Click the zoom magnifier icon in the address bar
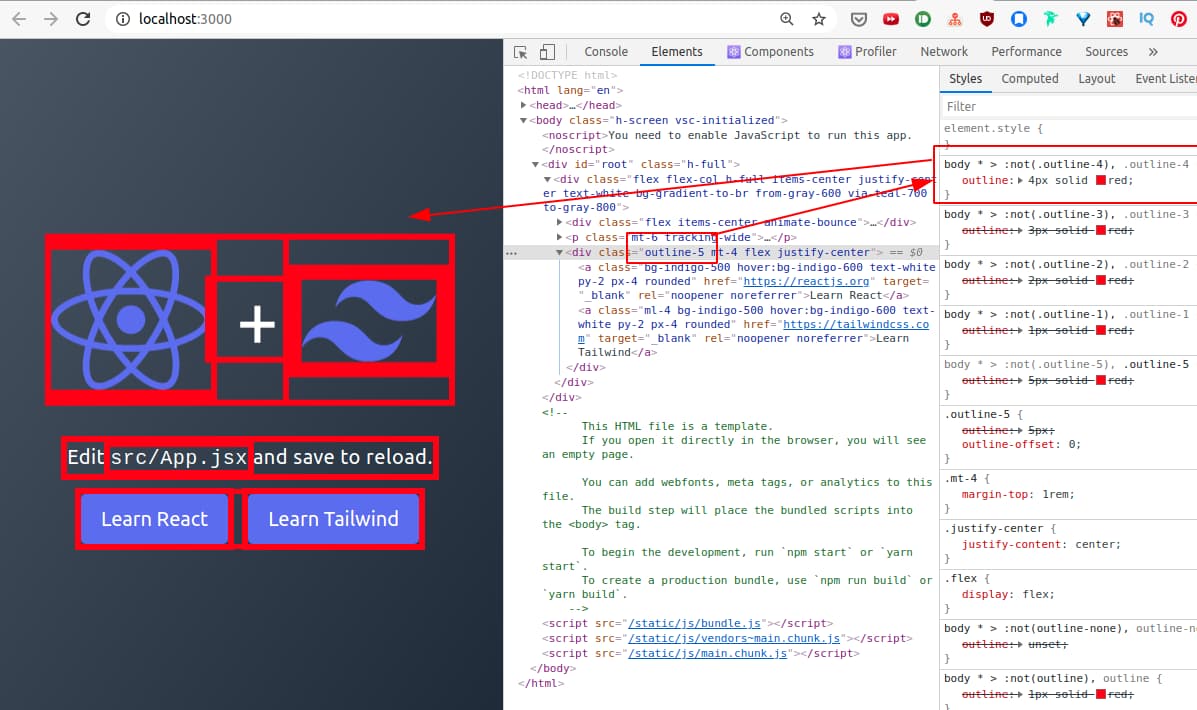Screen dimensions: 1197x710 click(787, 19)
